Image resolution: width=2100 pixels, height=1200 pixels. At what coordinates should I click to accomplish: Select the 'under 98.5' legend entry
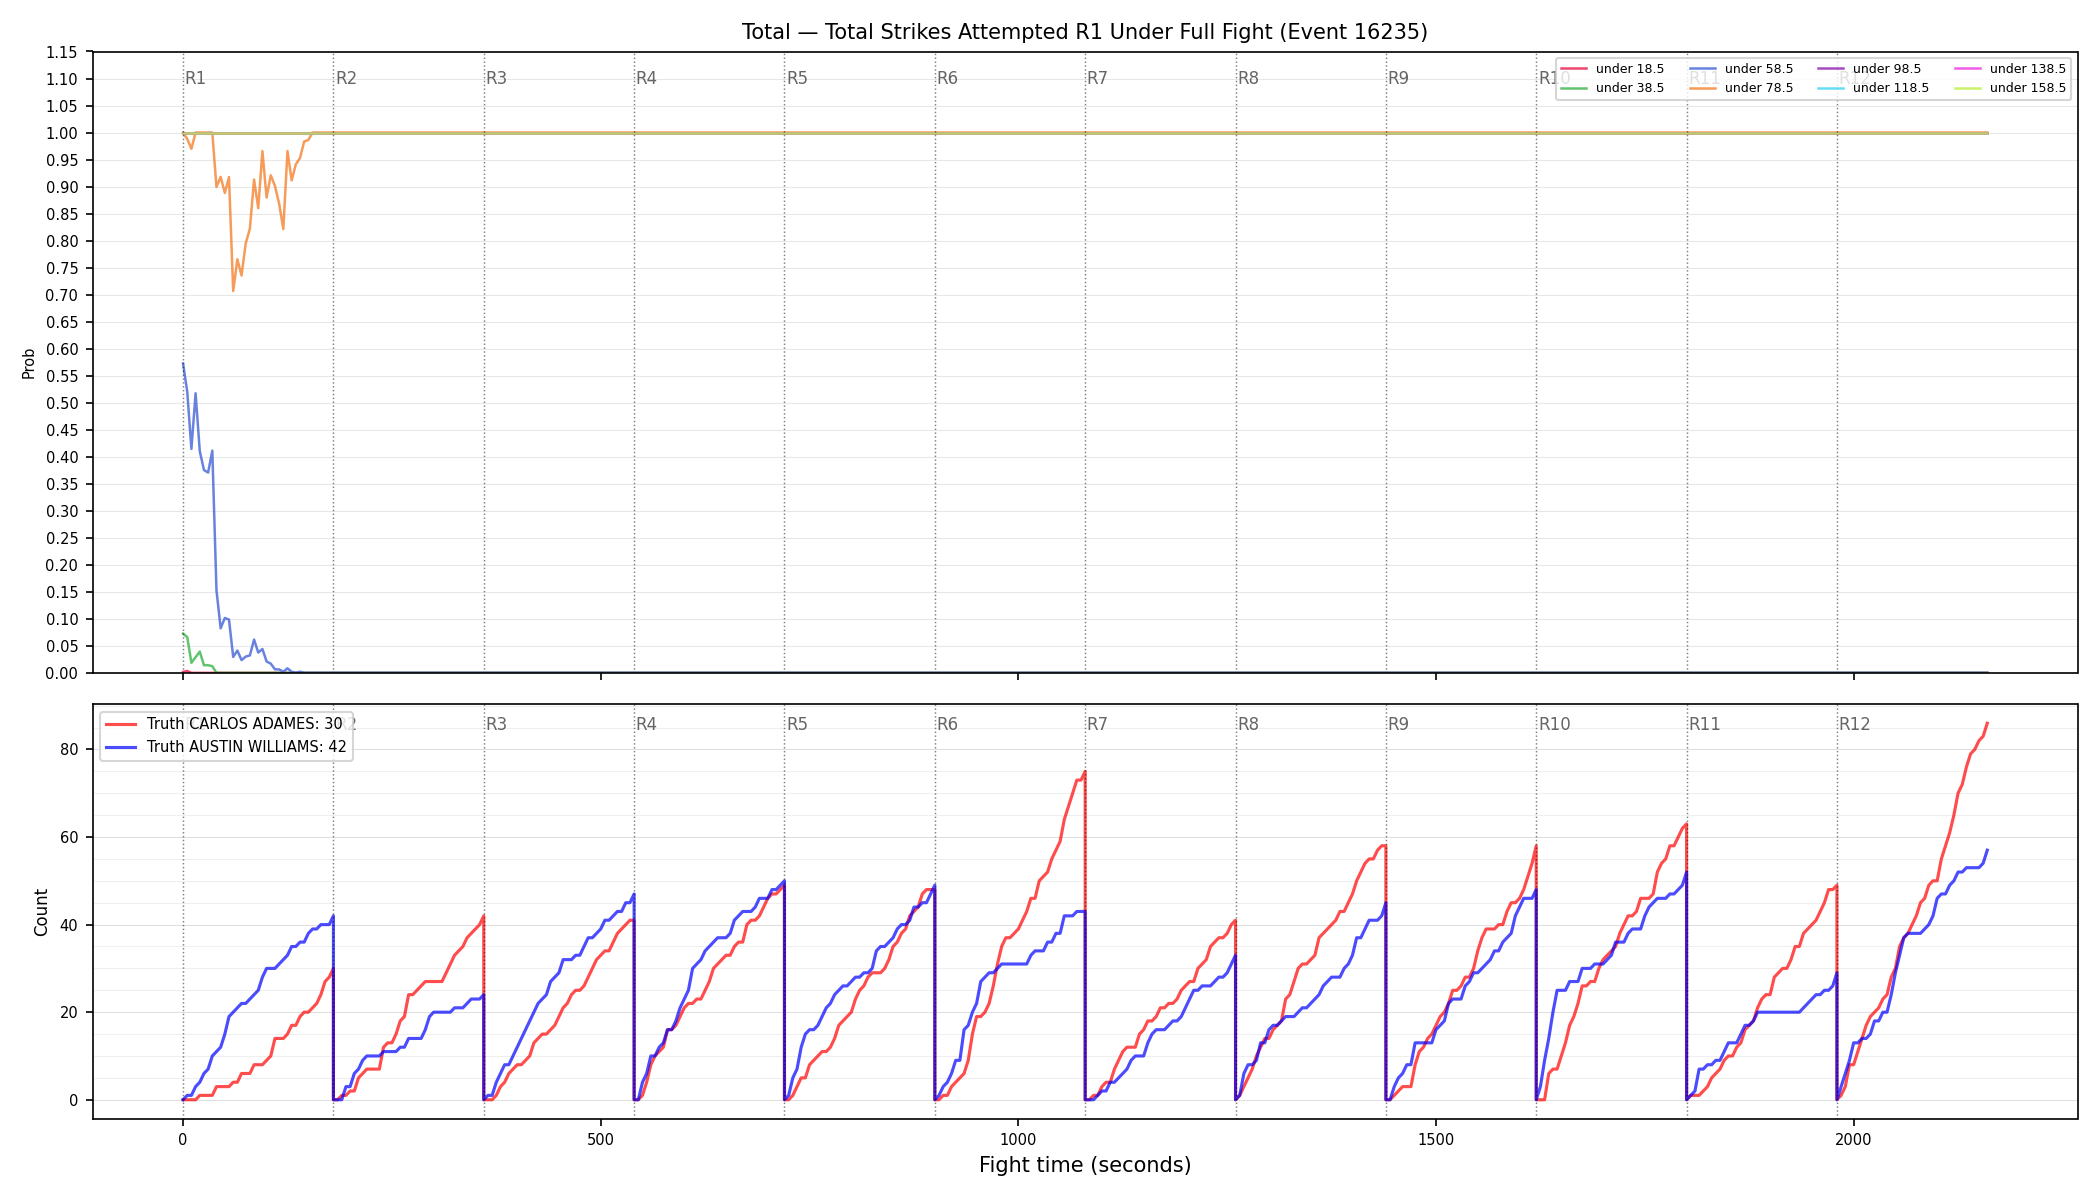coord(1869,69)
